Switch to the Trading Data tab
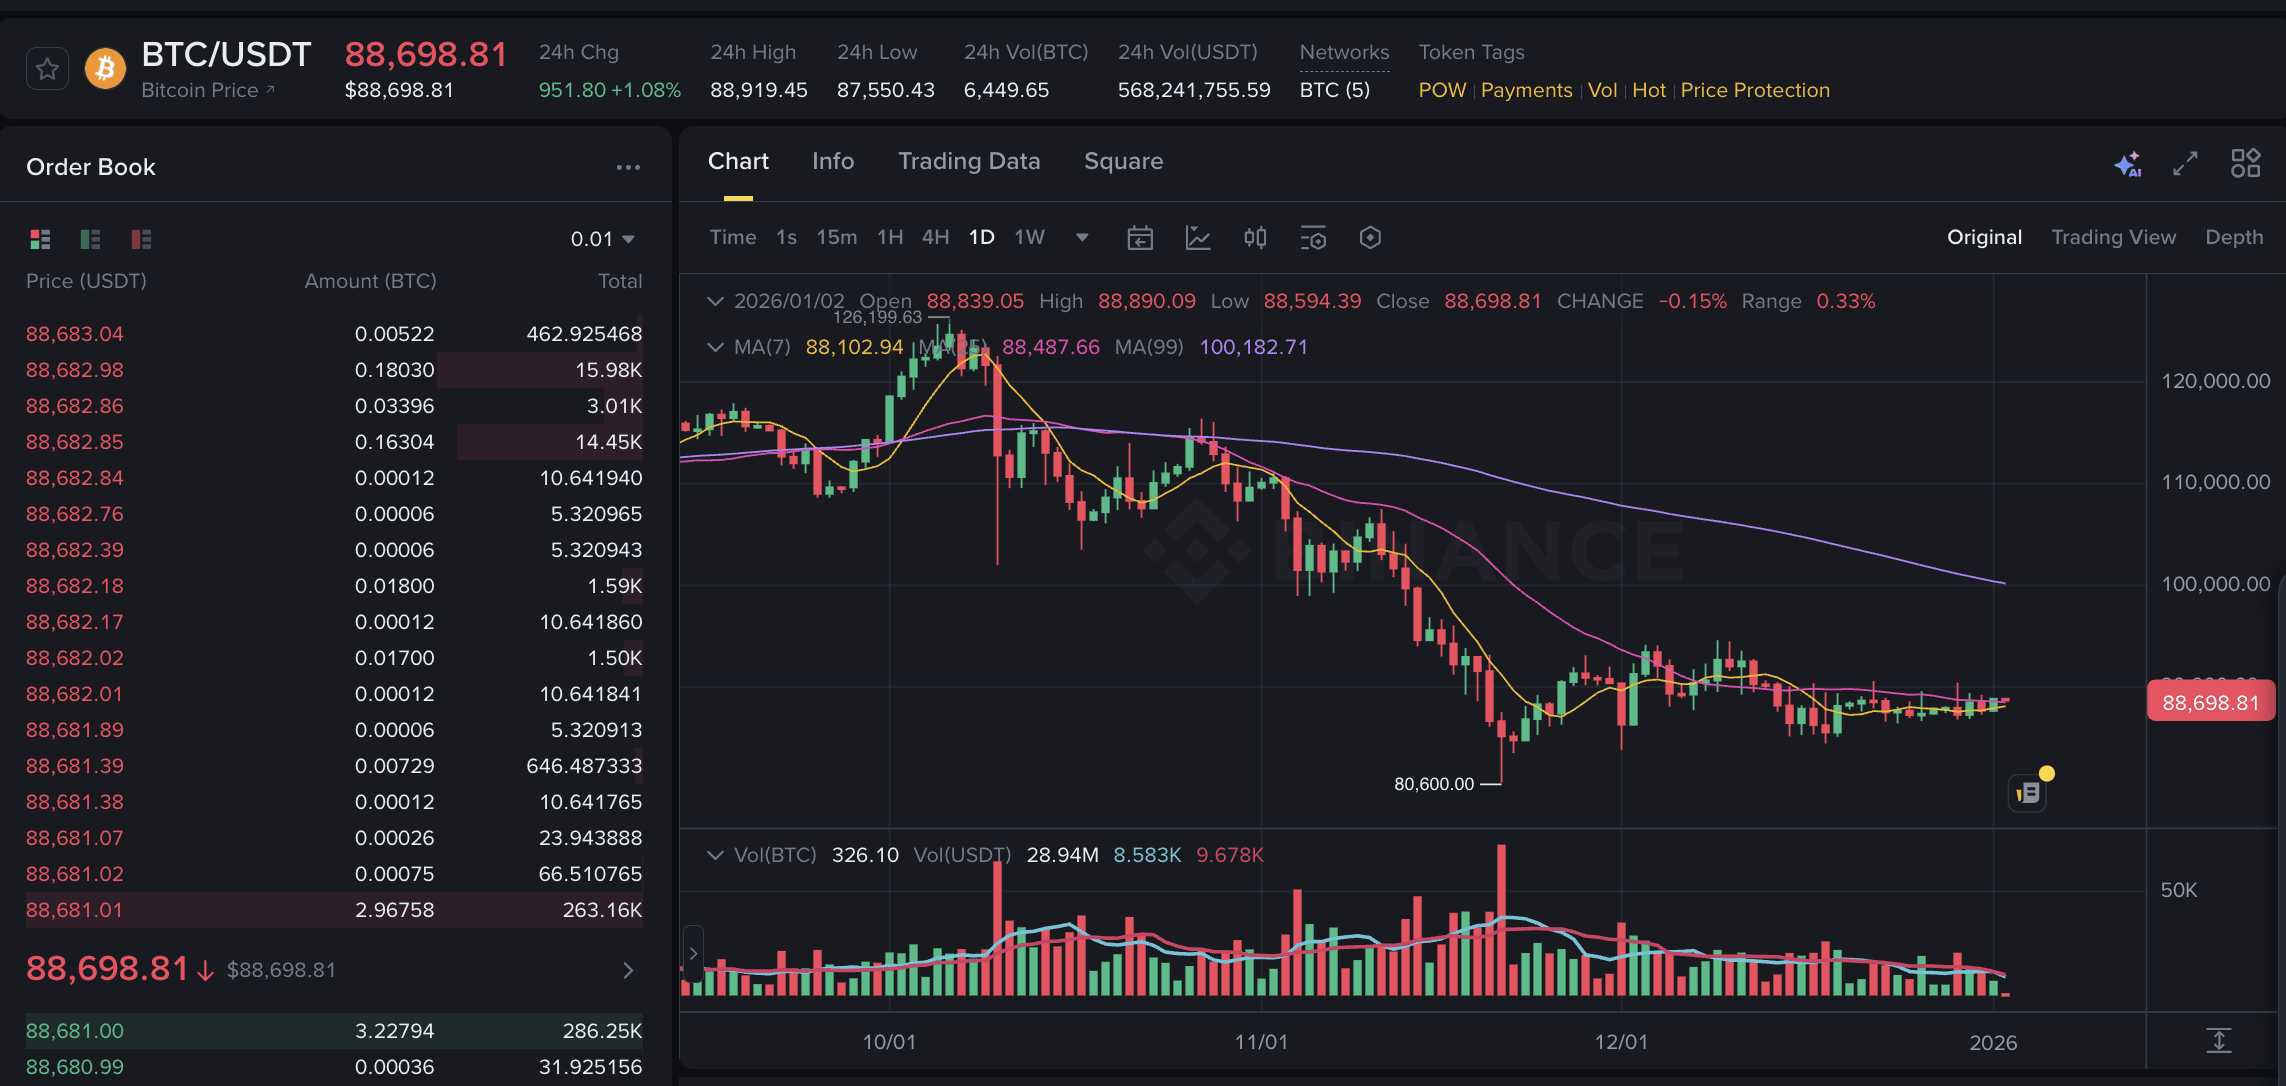Image resolution: width=2286 pixels, height=1086 pixels. click(969, 161)
